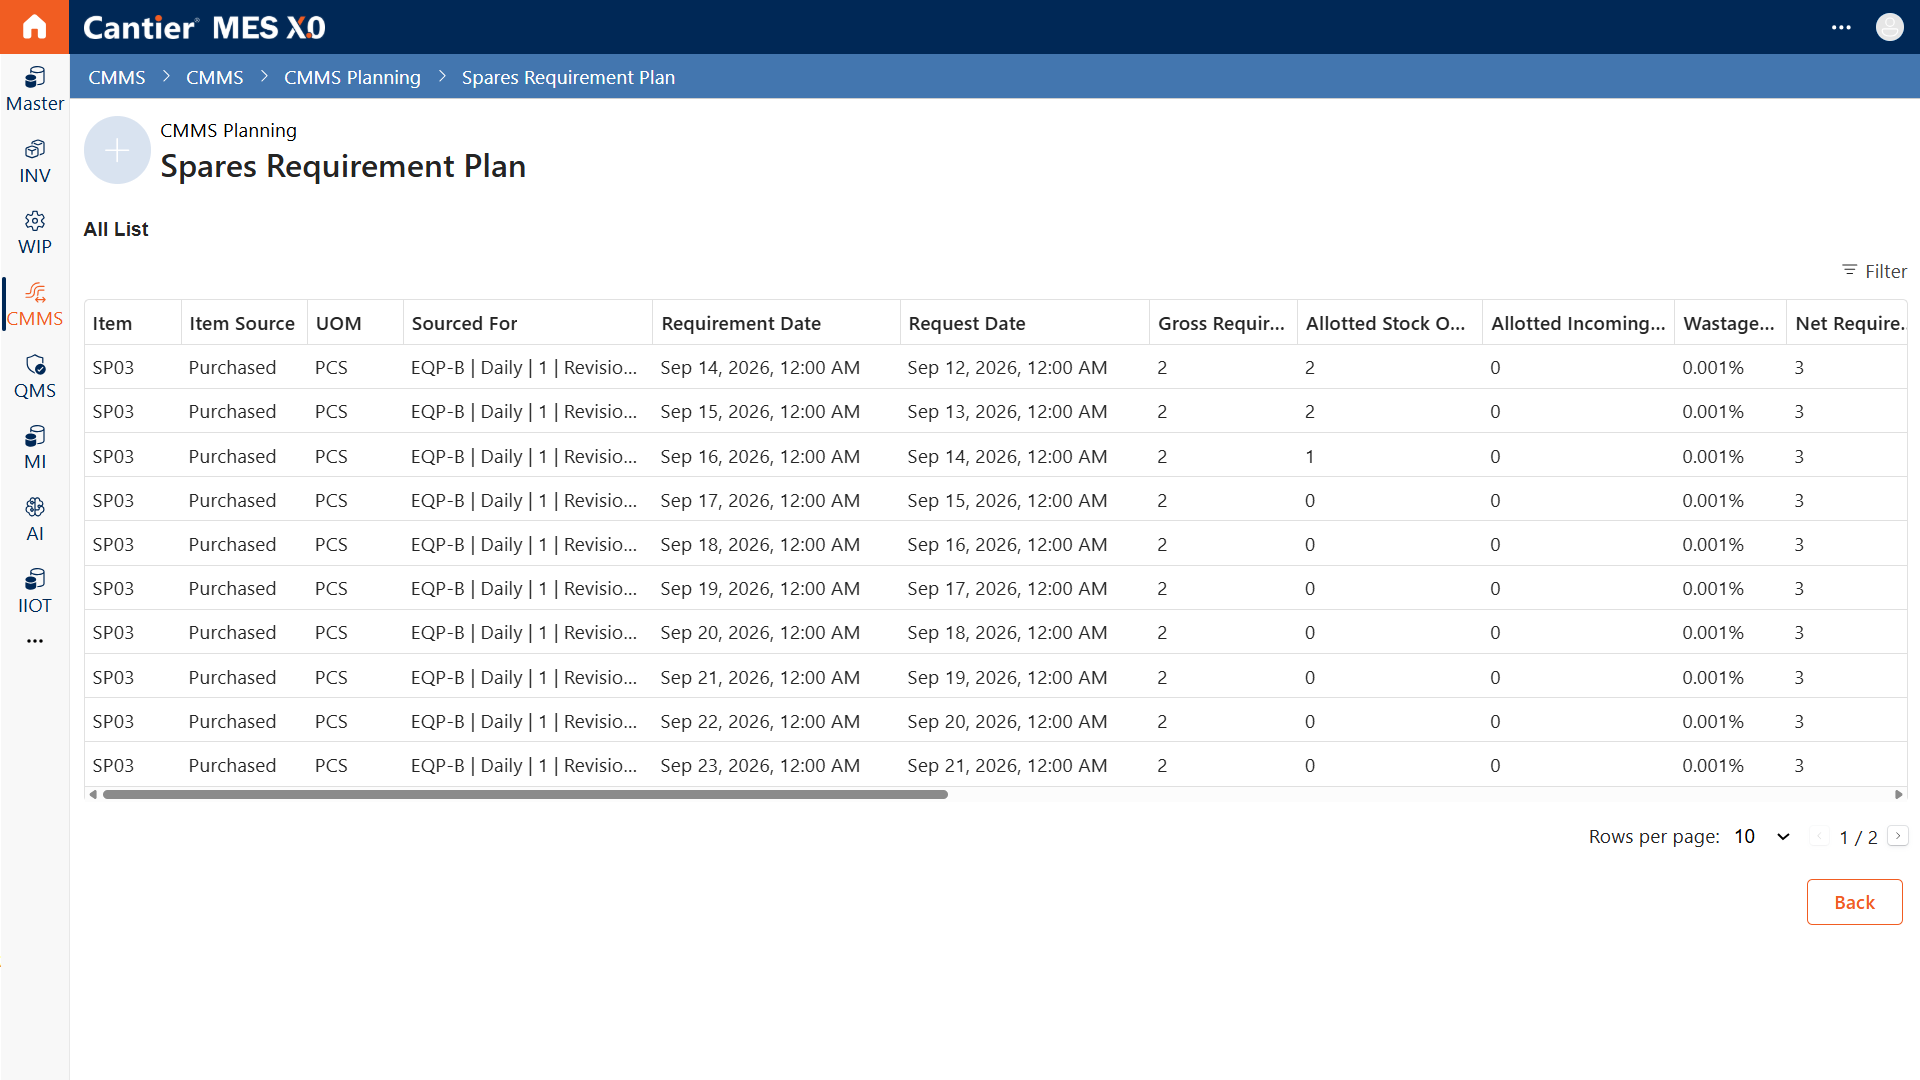This screenshot has height=1080, width=1920.
Task: Click the Gross Requirement column header
Action: coord(1221,323)
